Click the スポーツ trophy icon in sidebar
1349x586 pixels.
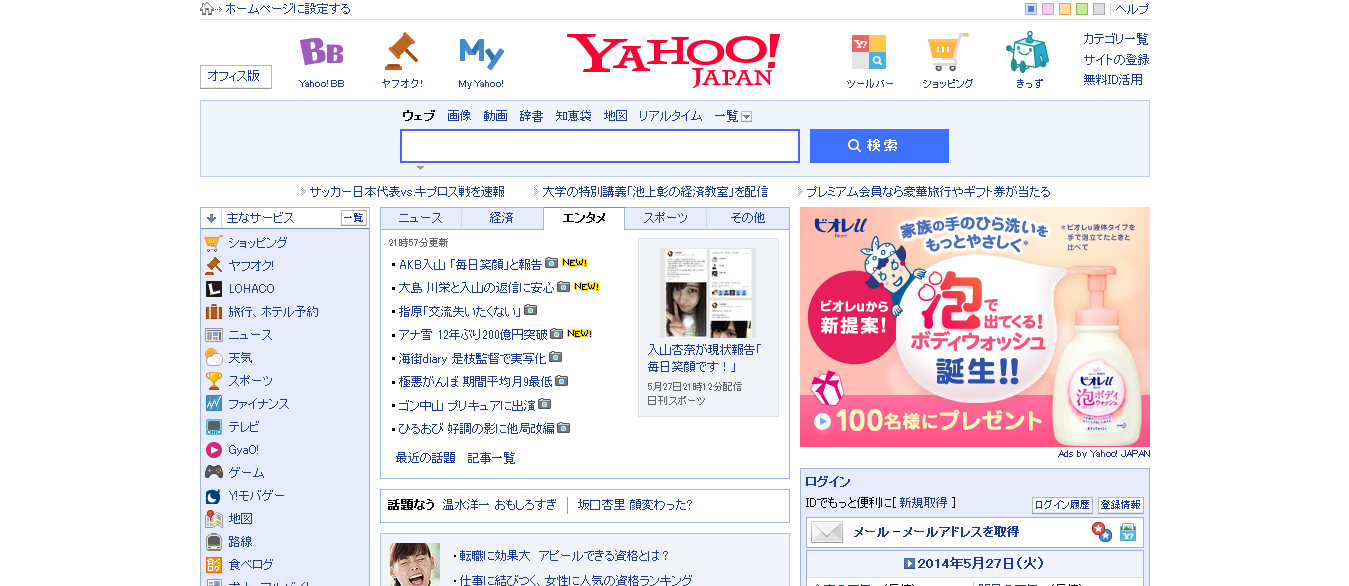pos(213,381)
